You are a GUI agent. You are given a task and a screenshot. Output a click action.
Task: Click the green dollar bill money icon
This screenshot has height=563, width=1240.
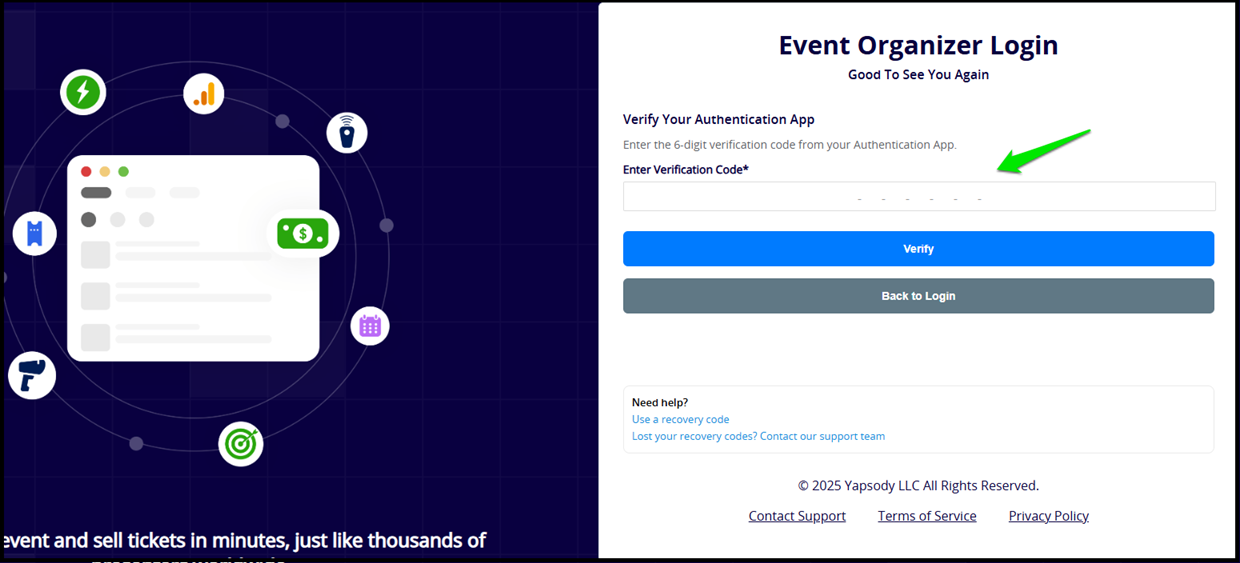[304, 234]
